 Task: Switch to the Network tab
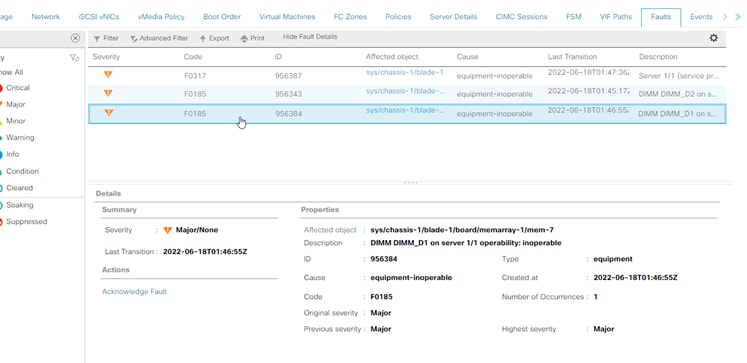click(x=46, y=17)
